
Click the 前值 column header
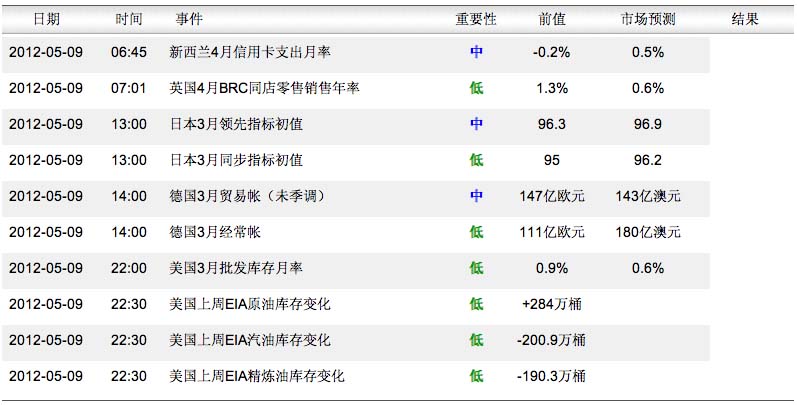(x=552, y=19)
